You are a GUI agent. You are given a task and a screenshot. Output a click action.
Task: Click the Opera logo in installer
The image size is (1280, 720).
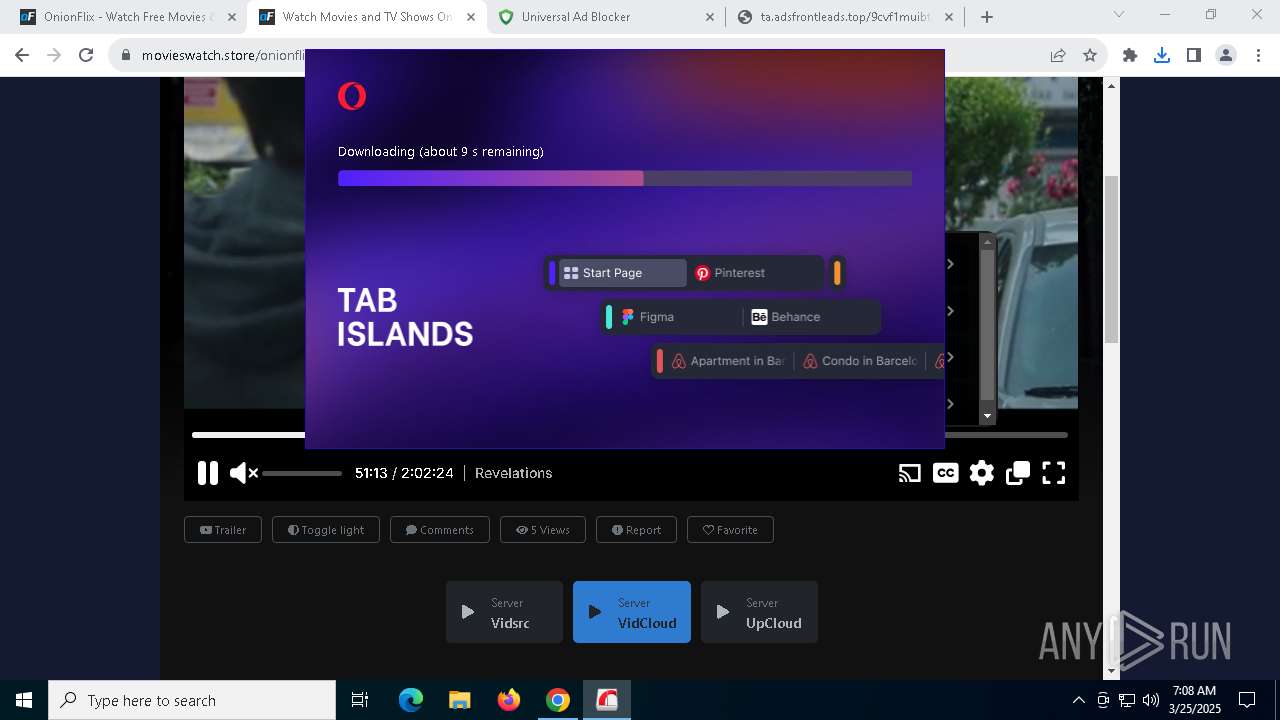[352, 96]
